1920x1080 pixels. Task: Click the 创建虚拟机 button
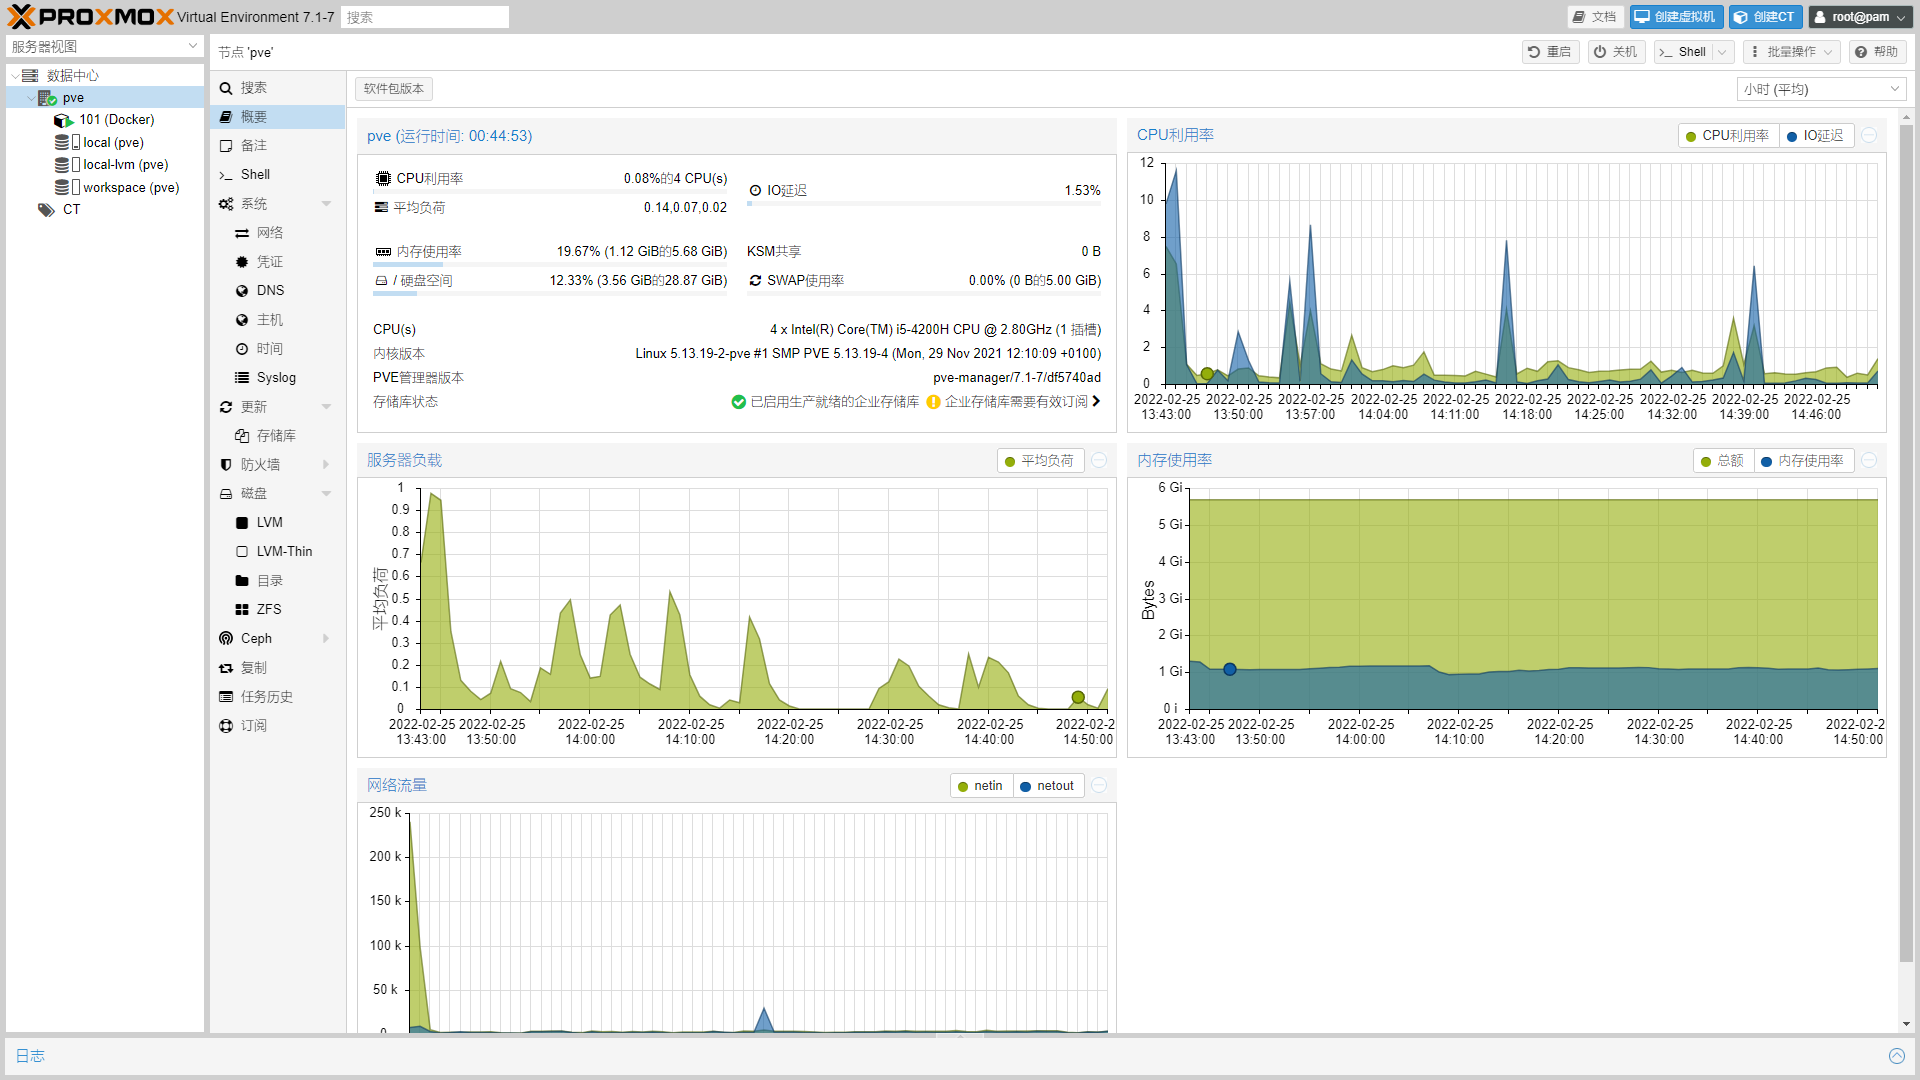[x=1675, y=17]
